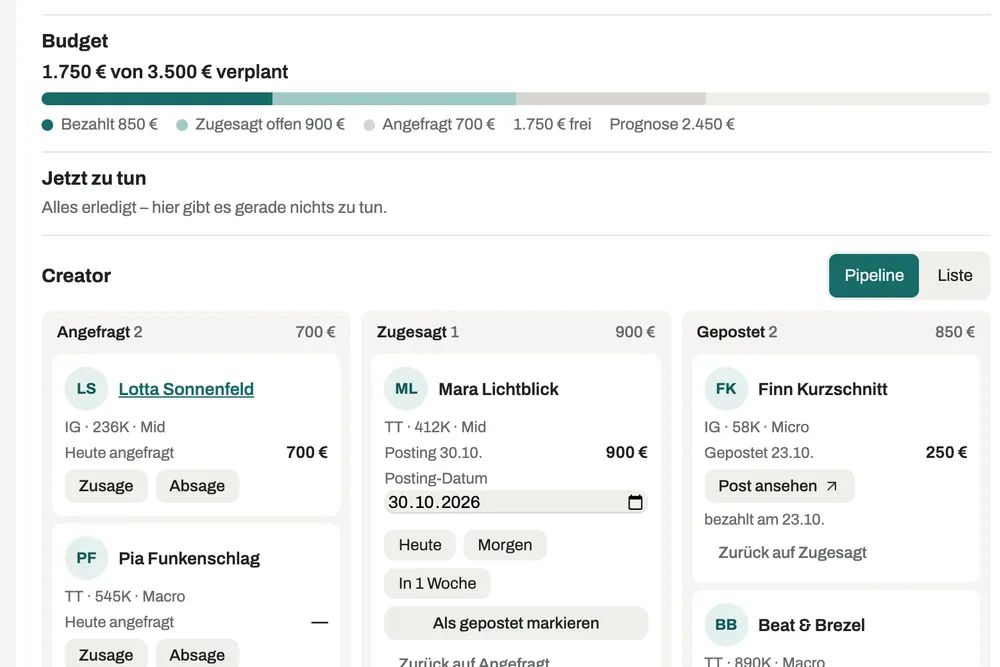The width and height of the screenshot is (1000, 667).
Task: Click the Posting-Datum input 30.10.2026
Action: 516,502
